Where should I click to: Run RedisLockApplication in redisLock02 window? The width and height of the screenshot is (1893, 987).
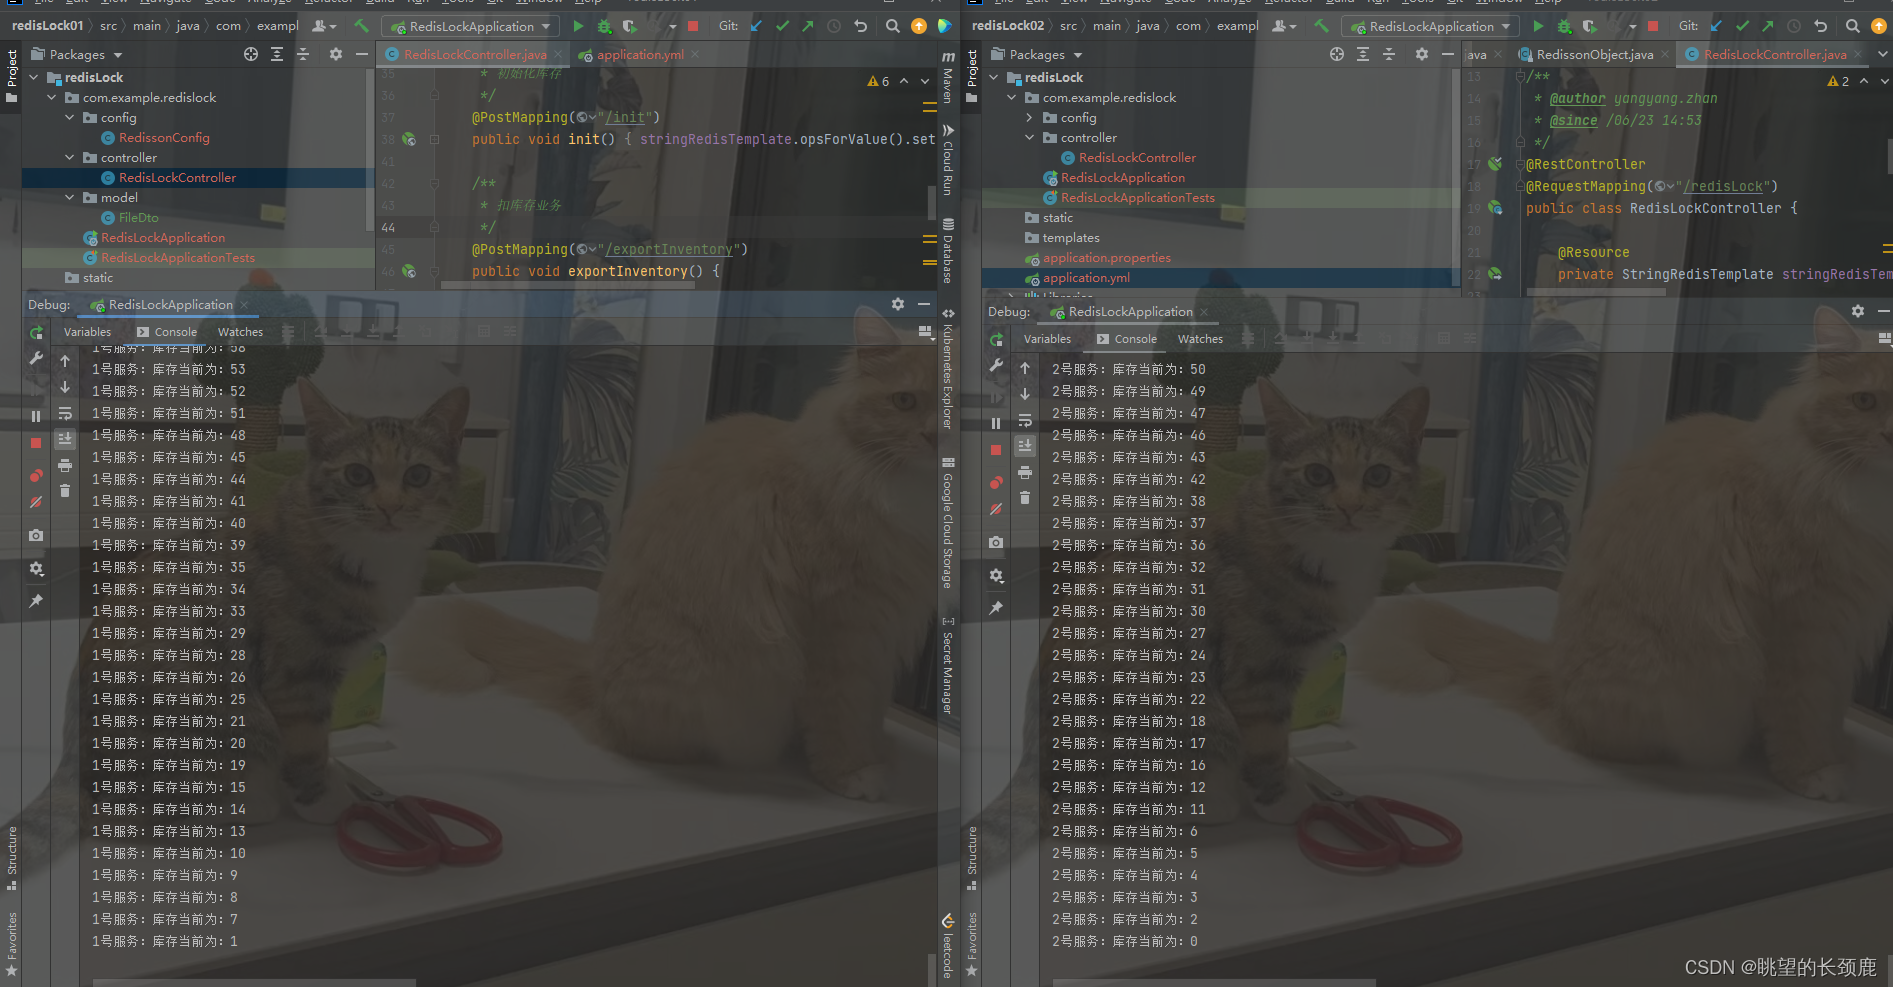point(1538,26)
